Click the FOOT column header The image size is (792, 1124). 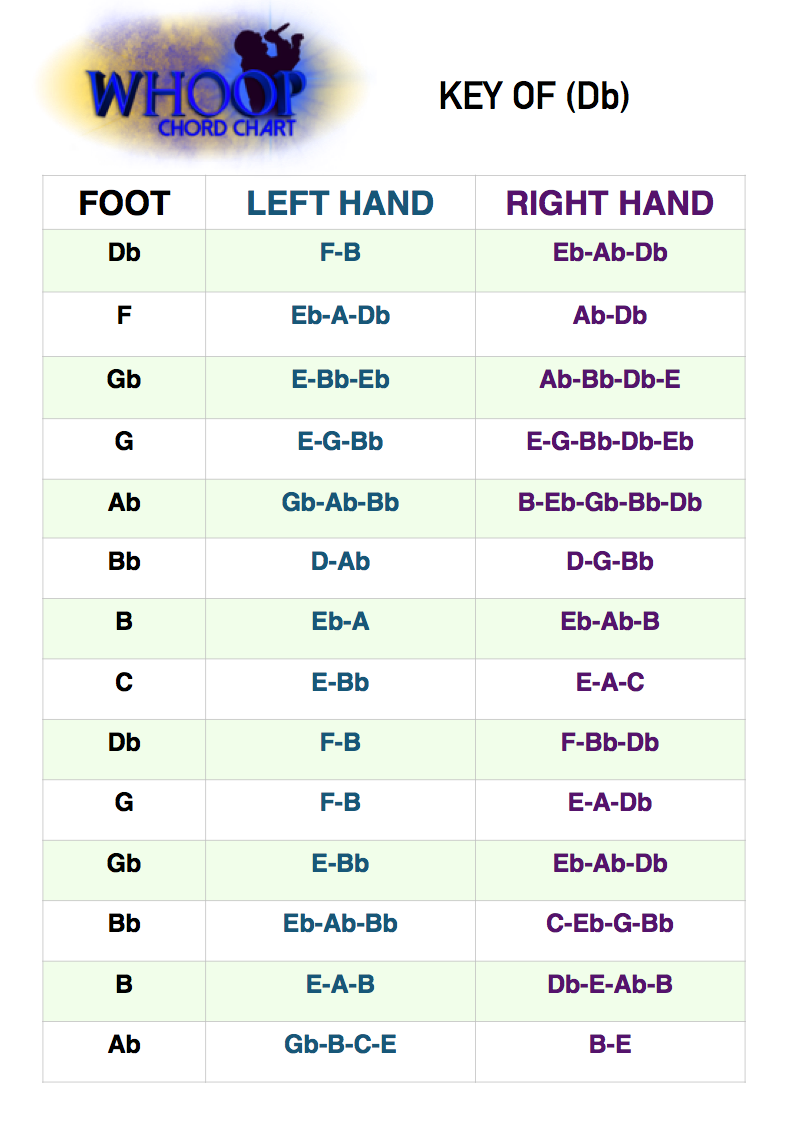click(124, 203)
